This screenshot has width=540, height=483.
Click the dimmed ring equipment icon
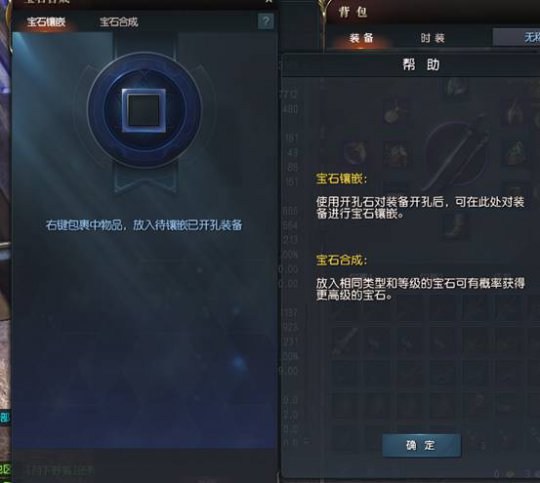click(355, 152)
